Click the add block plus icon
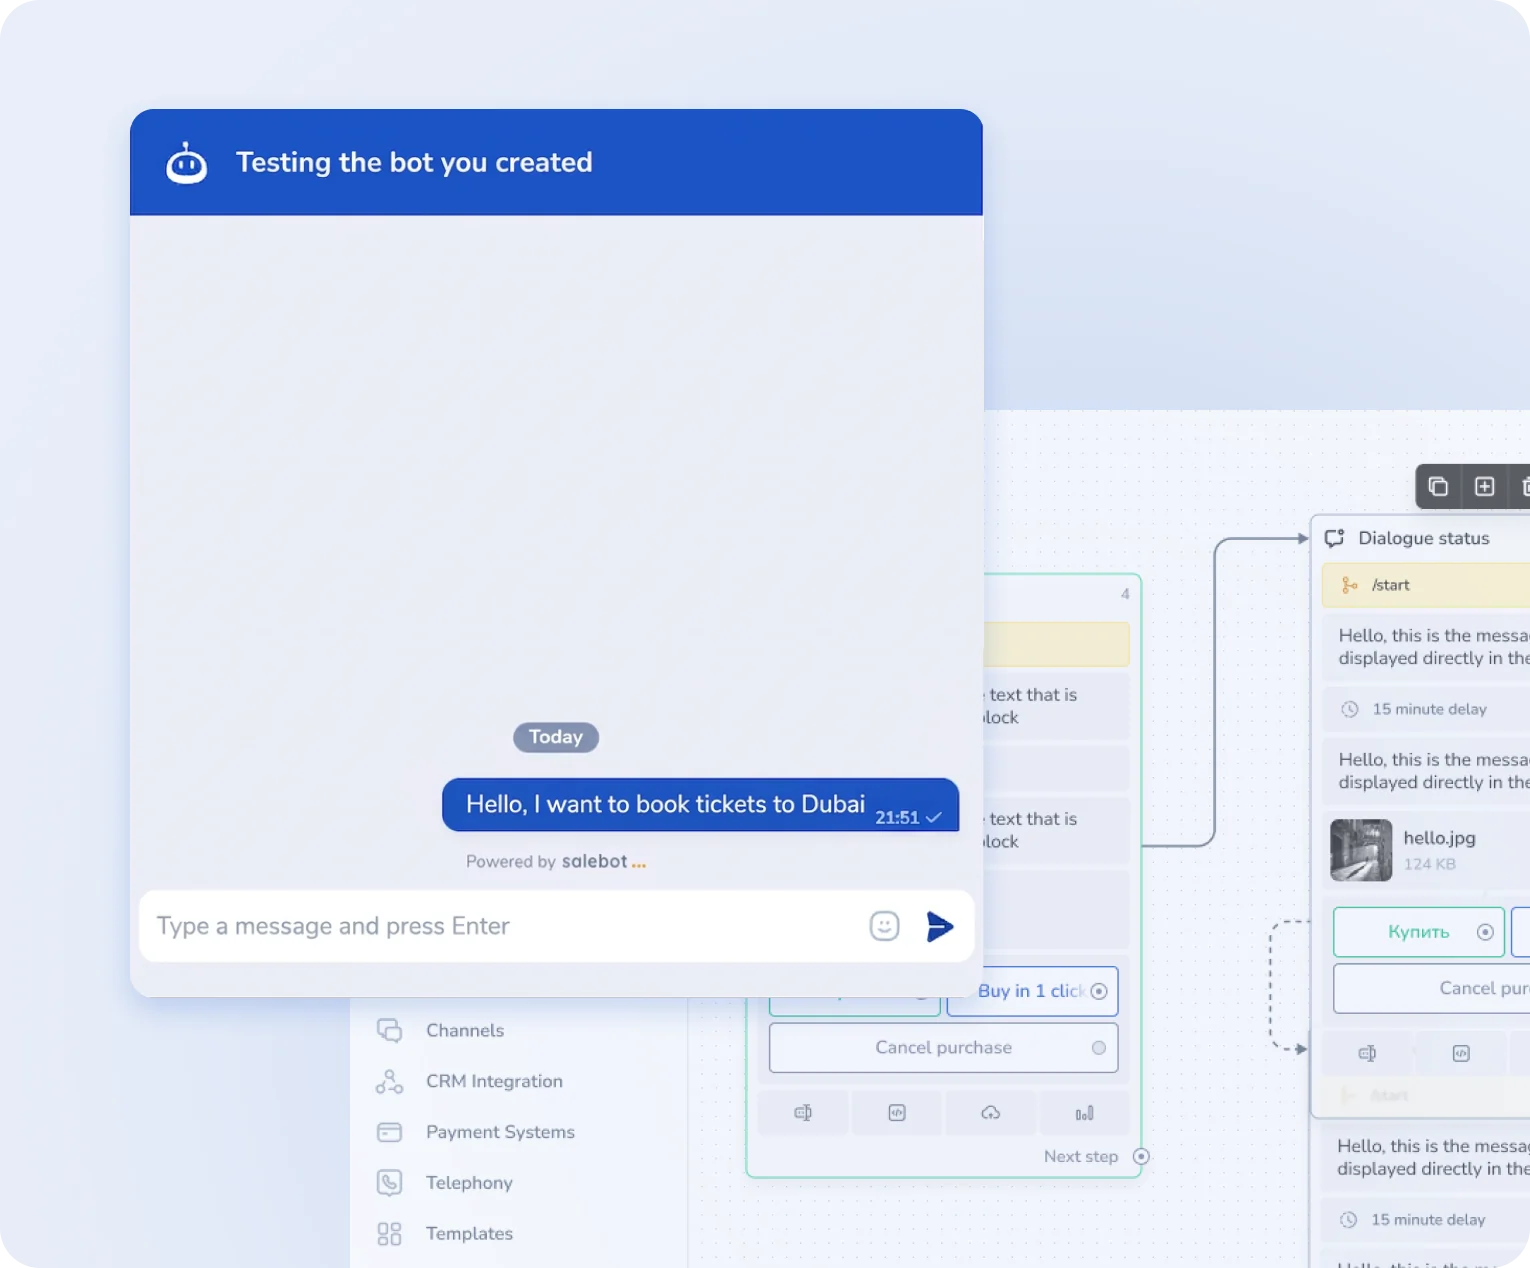This screenshot has width=1530, height=1268. point(1484,487)
